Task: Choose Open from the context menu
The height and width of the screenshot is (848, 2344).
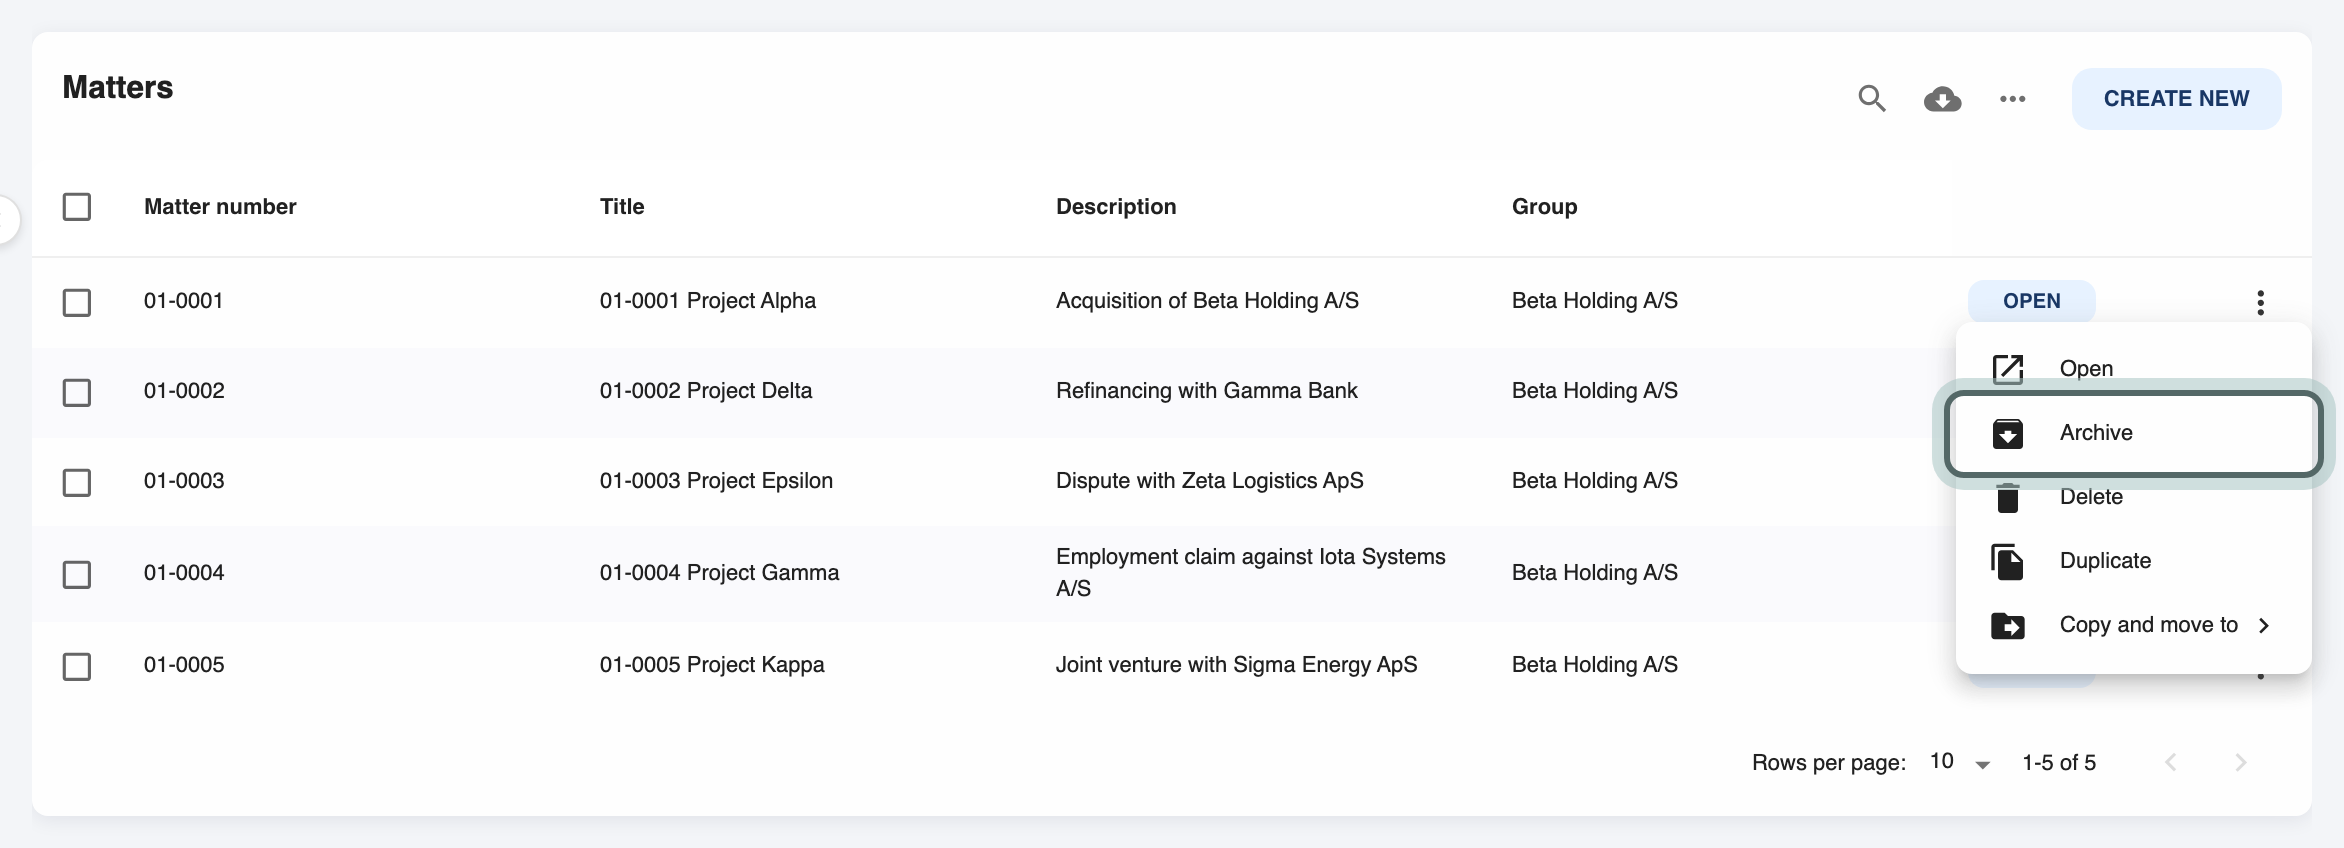Action: [x=2133, y=368]
